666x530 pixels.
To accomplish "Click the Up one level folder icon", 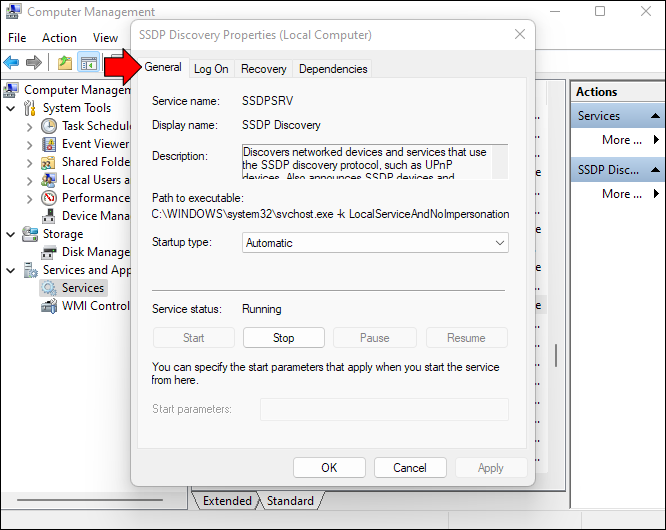I will (65, 63).
